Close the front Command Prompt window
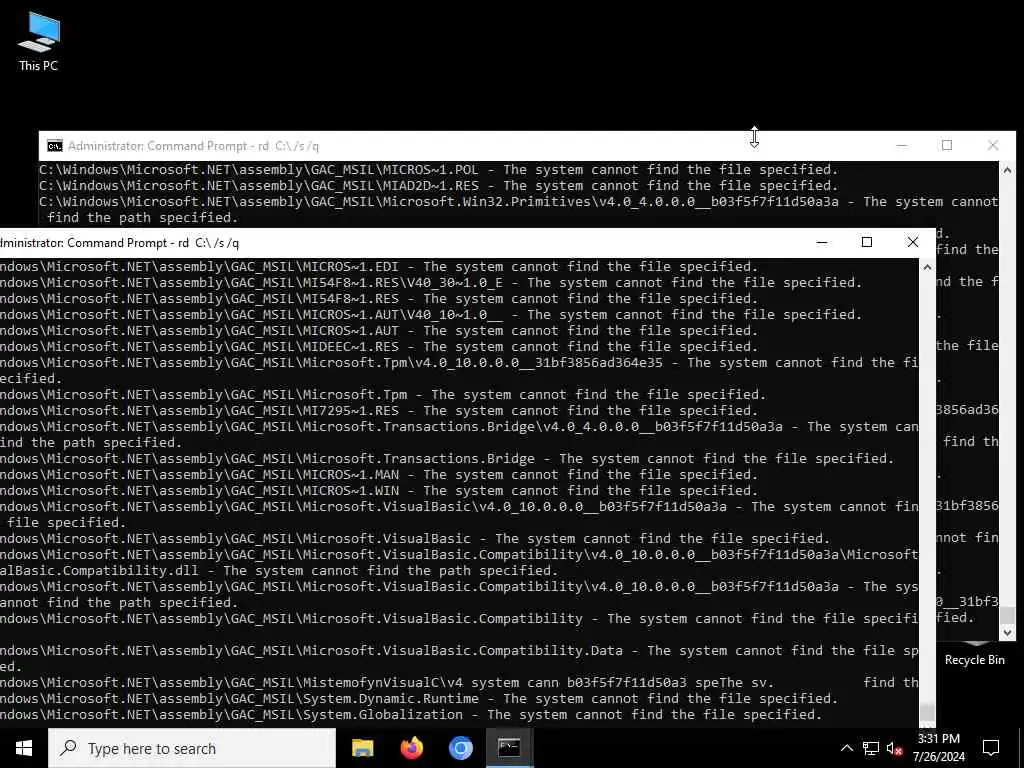This screenshot has height=768, width=1024. pos(913,242)
